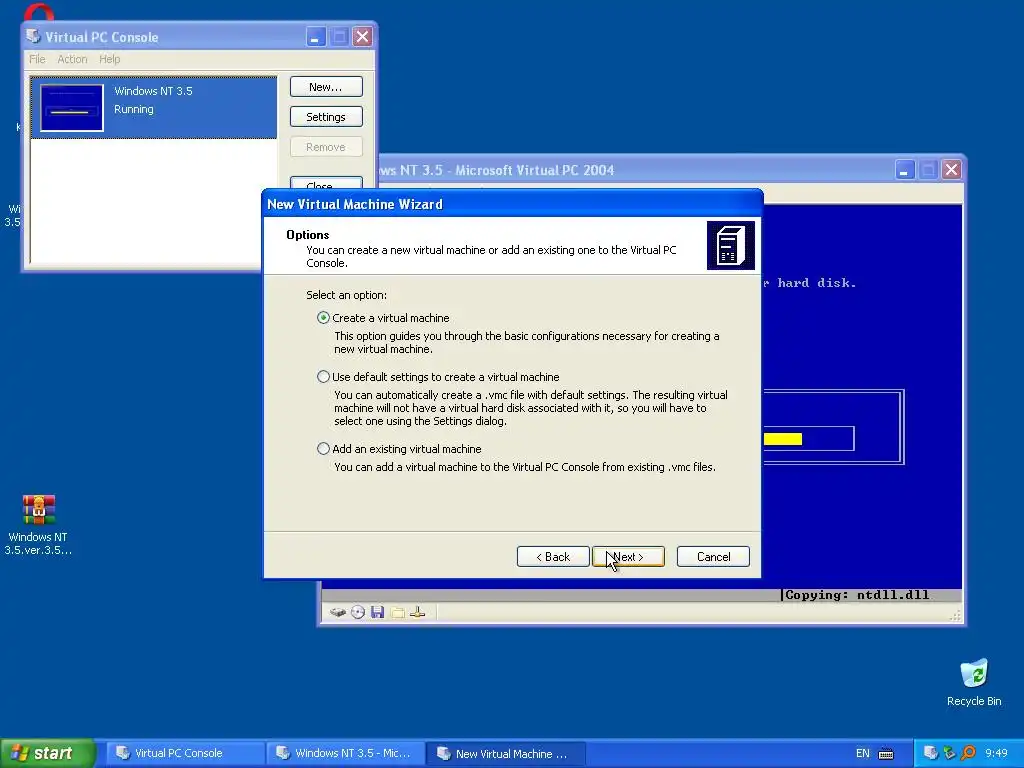1024x768 pixels.
Task: Select Create a virtual machine radio option
Action: coord(323,318)
